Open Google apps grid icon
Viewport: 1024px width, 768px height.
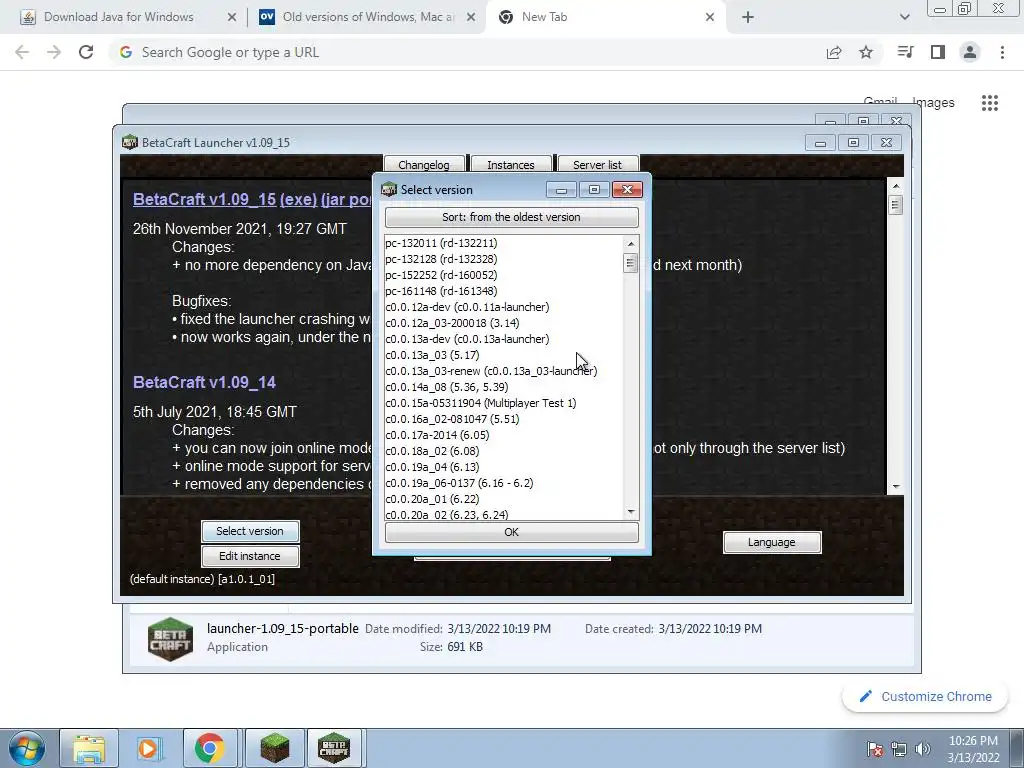click(x=990, y=103)
